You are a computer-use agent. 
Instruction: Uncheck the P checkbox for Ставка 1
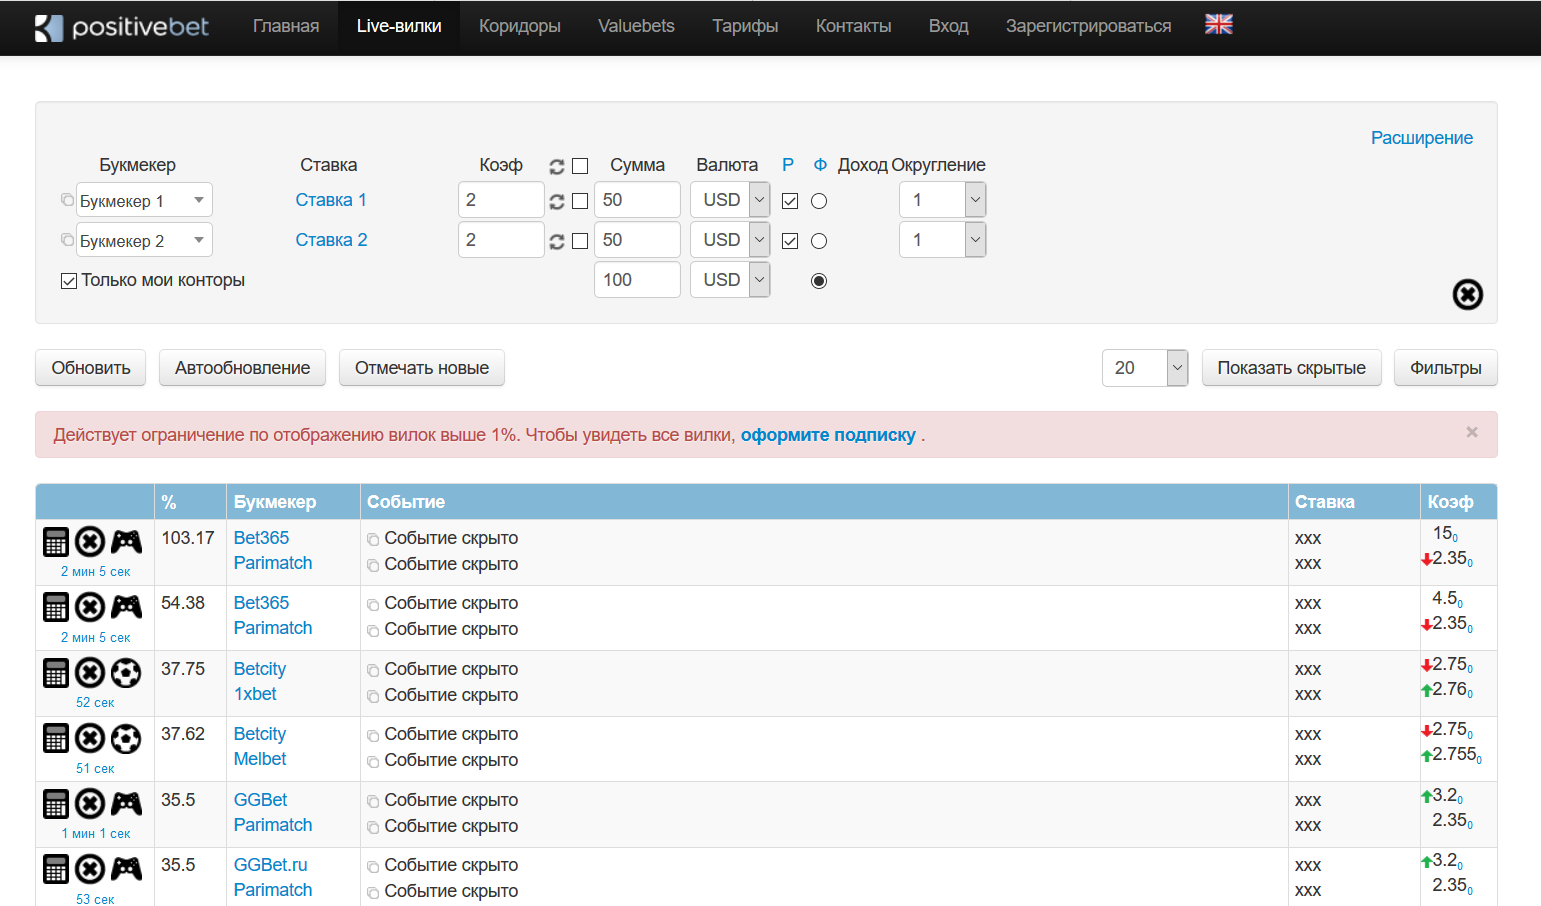[x=790, y=201]
